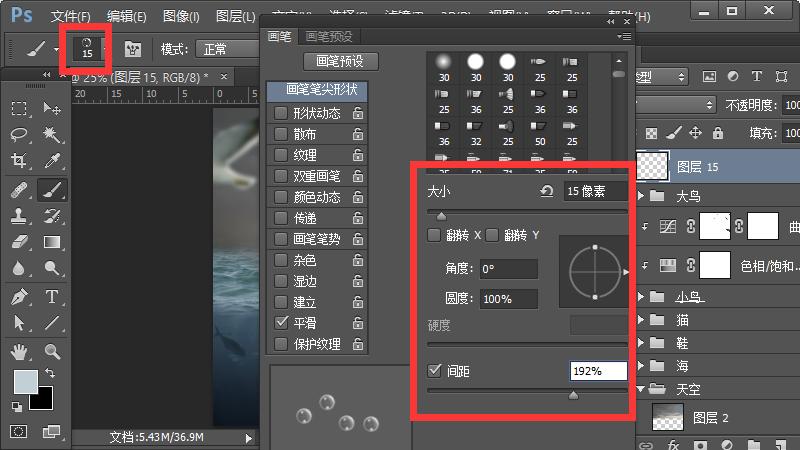Click the 间距 192% input field
Screen dimensions: 800x450
click(x=598, y=371)
